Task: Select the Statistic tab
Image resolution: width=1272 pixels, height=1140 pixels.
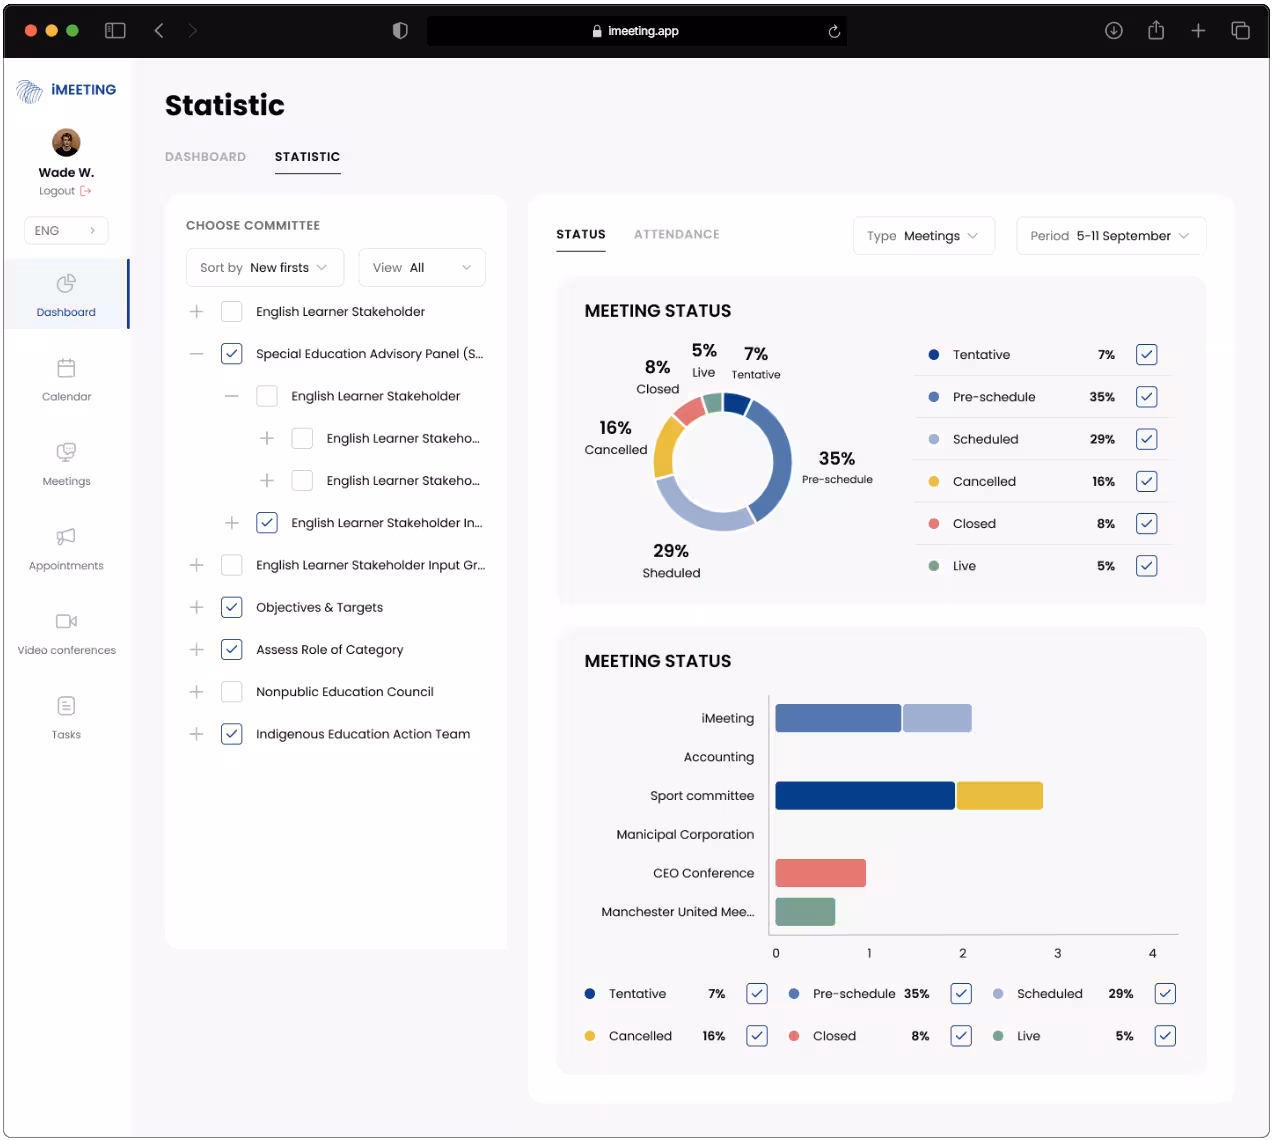Action: [x=307, y=157]
